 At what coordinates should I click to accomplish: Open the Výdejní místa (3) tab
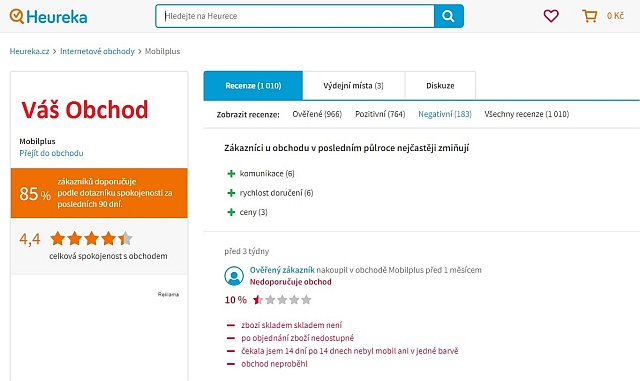353,86
